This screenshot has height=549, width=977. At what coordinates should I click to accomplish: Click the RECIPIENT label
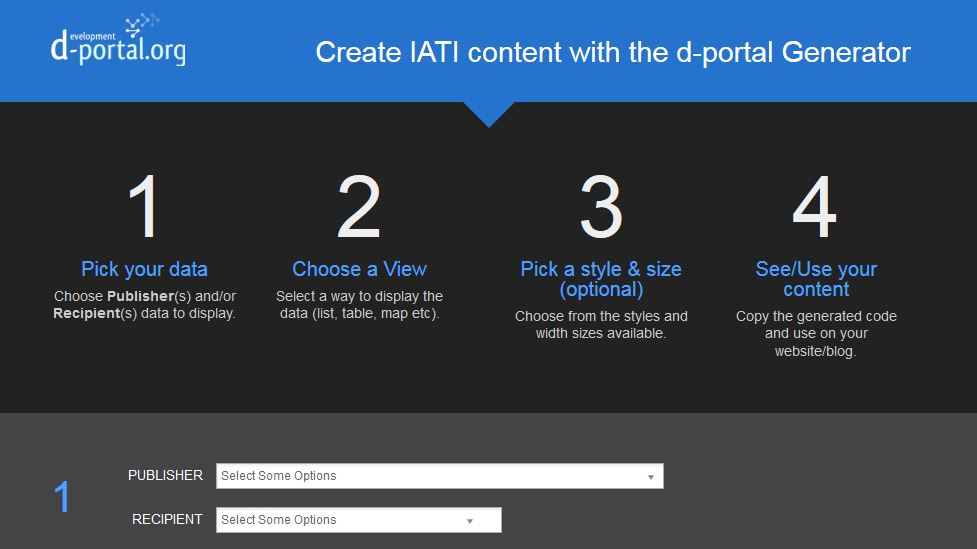point(167,519)
